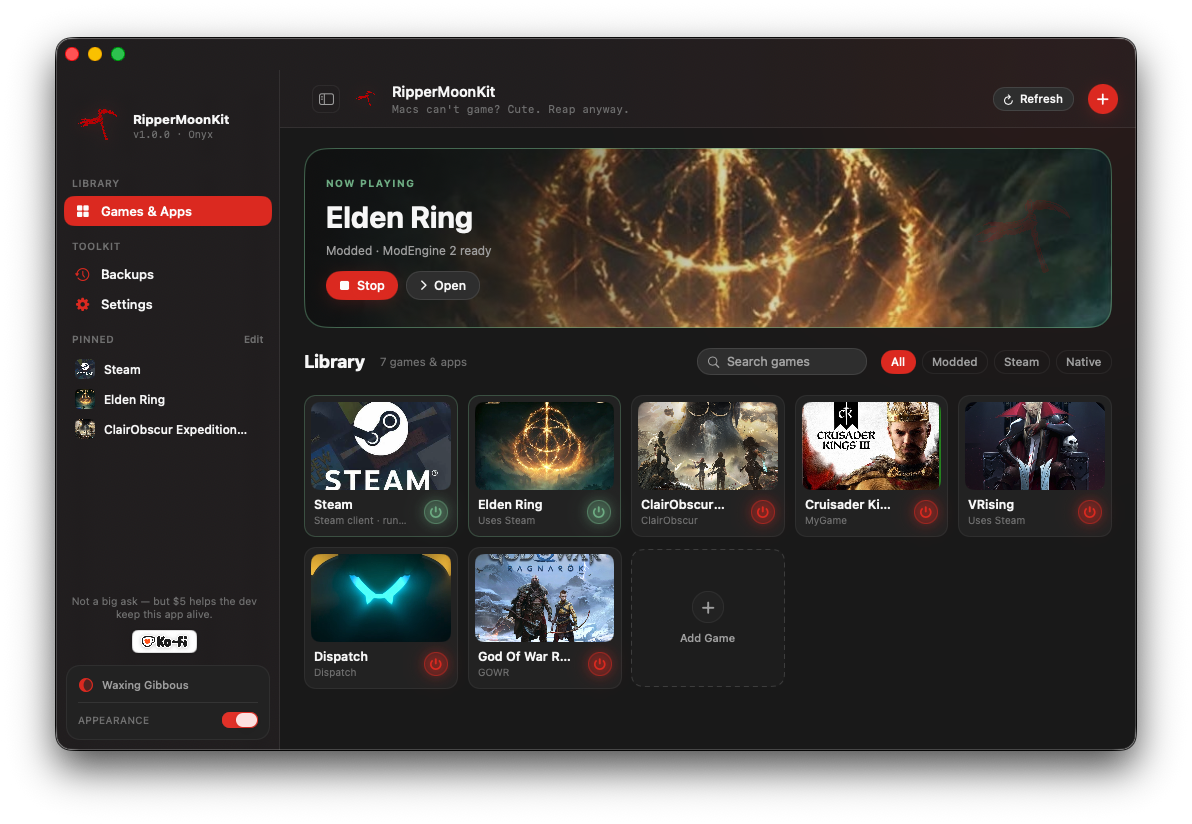This screenshot has height=824, width=1192.
Task: Click the Refresh button
Action: pyautogui.click(x=1032, y=99)
